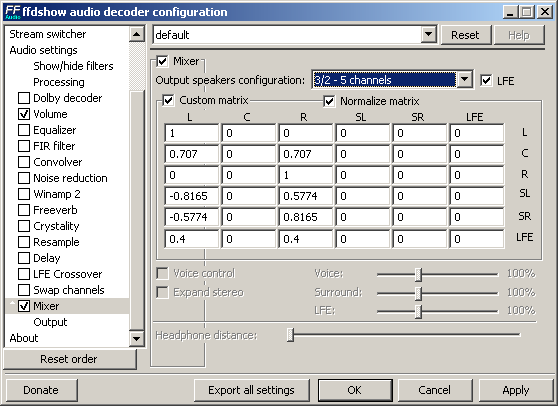Tick the Swap channels checkbox
This screenshot has width=558, height=406.
pyautogui.click(x=24, y=290)
